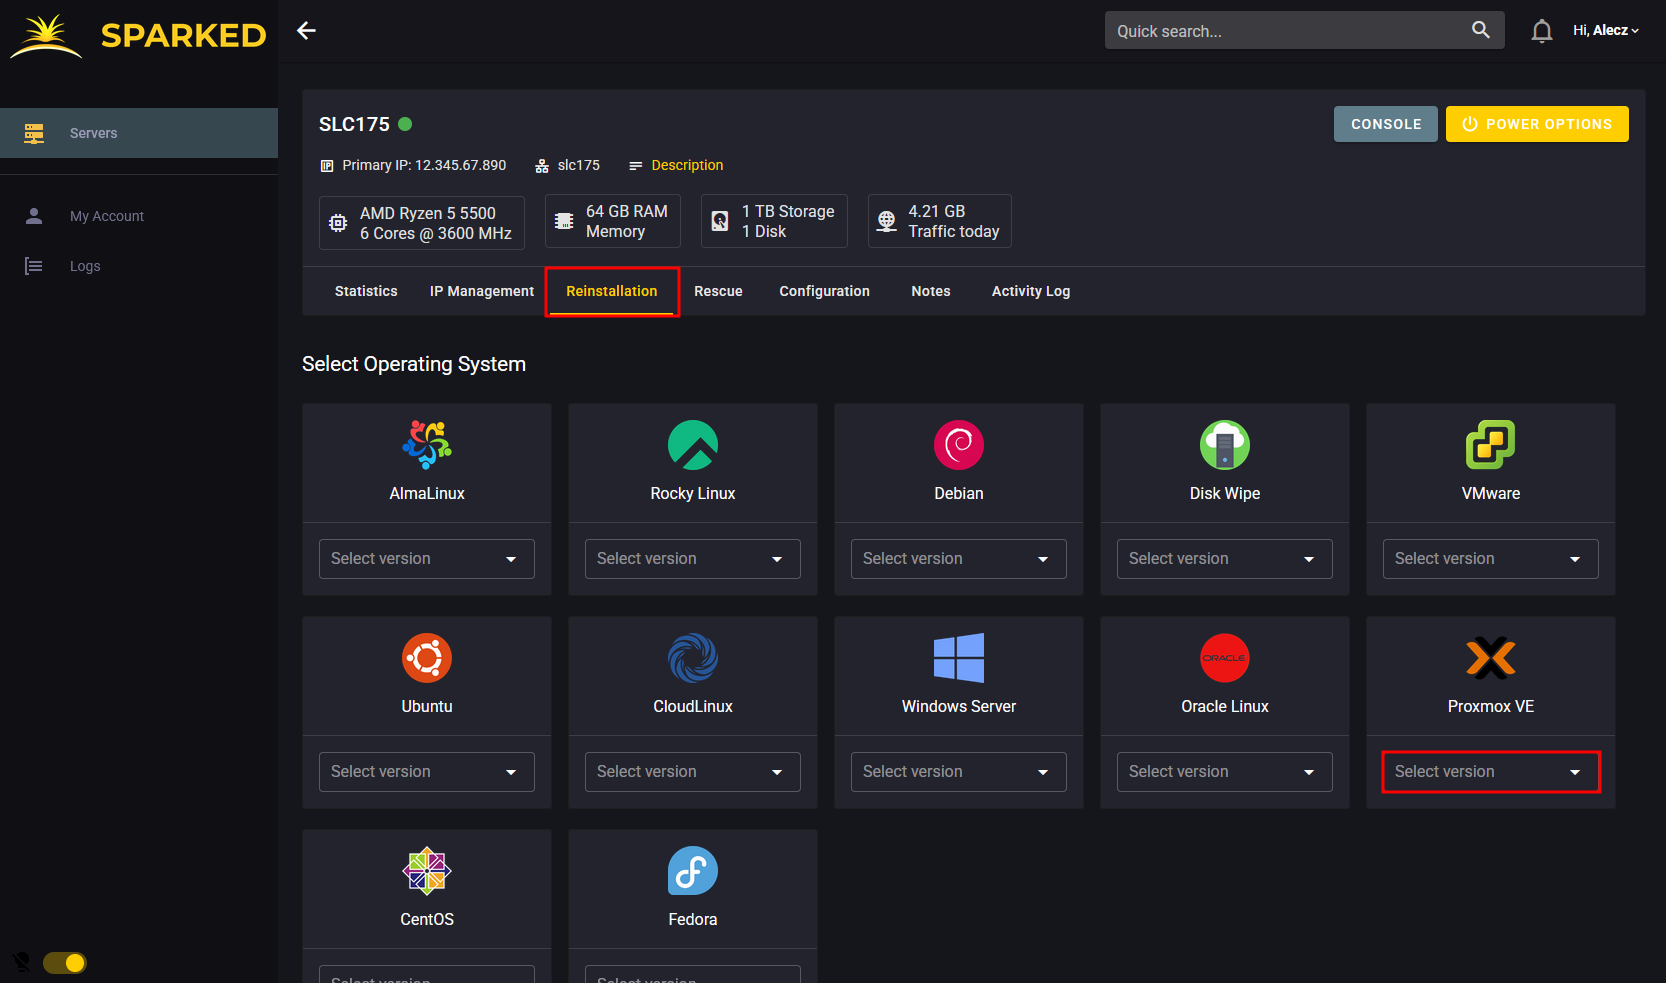The height and width of the screenshot is (983, 1666).
Task: Open Ubuntu version dropdown
Action: coord(427,772)
